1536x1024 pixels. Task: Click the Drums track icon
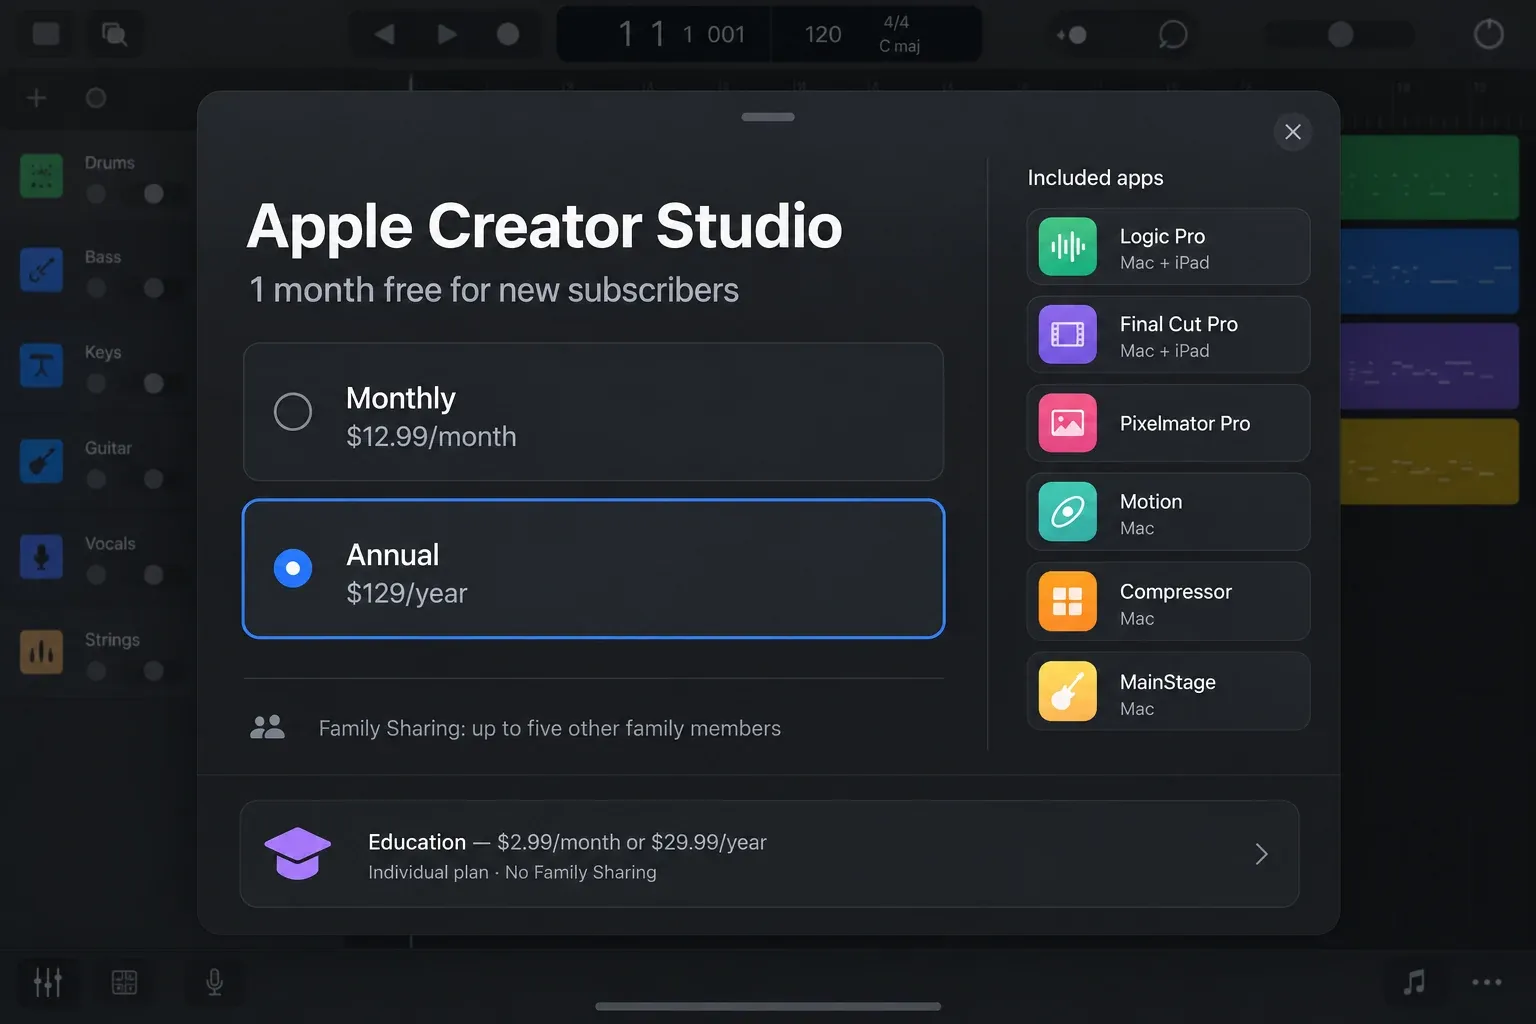(x=41, y=176)
